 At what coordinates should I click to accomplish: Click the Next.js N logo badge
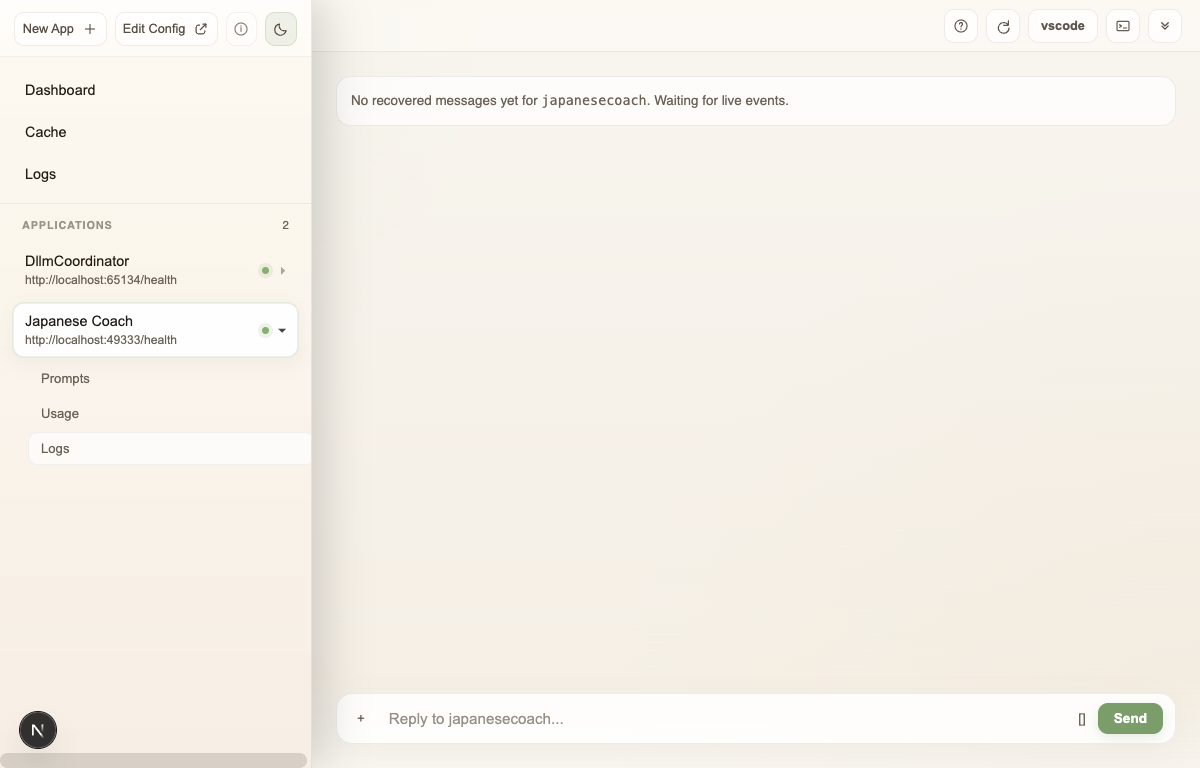(x=38, y=730)
